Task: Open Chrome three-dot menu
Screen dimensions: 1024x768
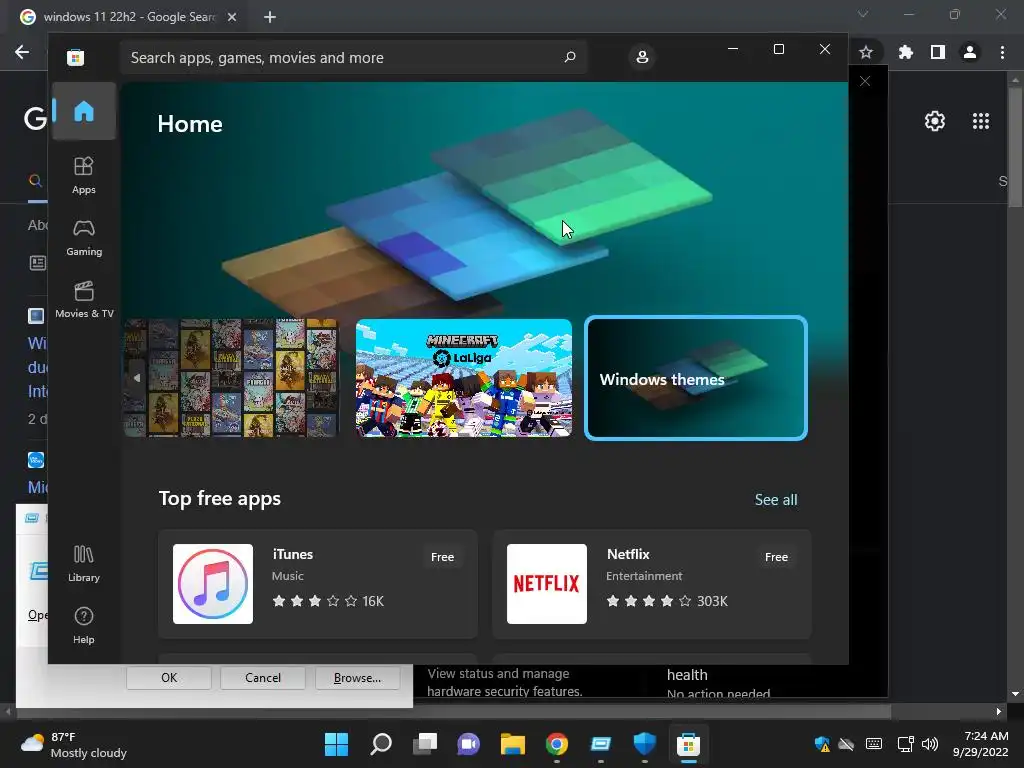Action: click(1002, 52)
